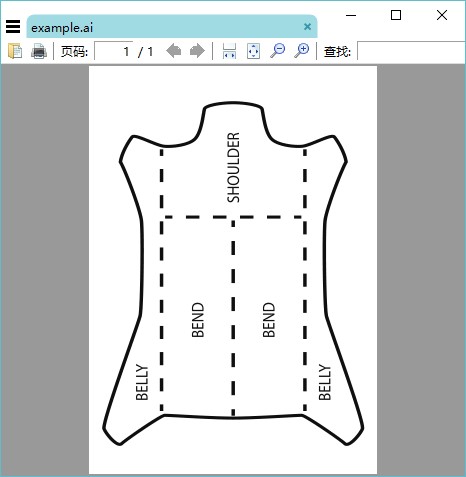Screen dimensions: 466x477
Task: Click the fit page icon
Action: coord(253,51)
